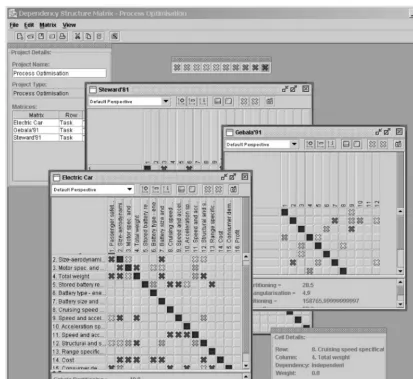The image size is (413, 379).
Task: Click third toolbar icon in Gebala'91 window
Action: coord(331,144)
